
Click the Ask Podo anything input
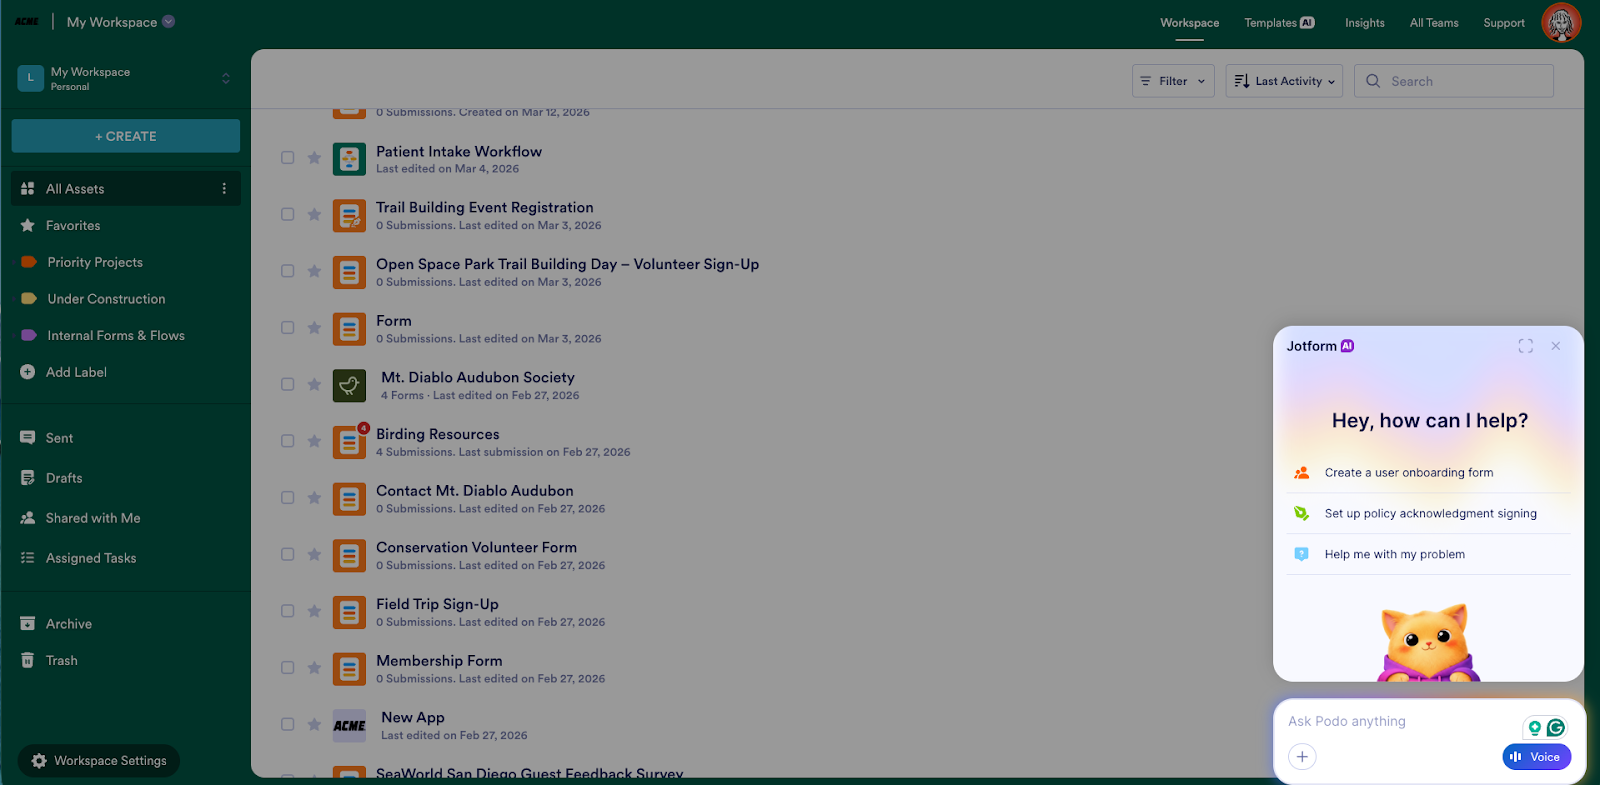(x=1400, y=722)
